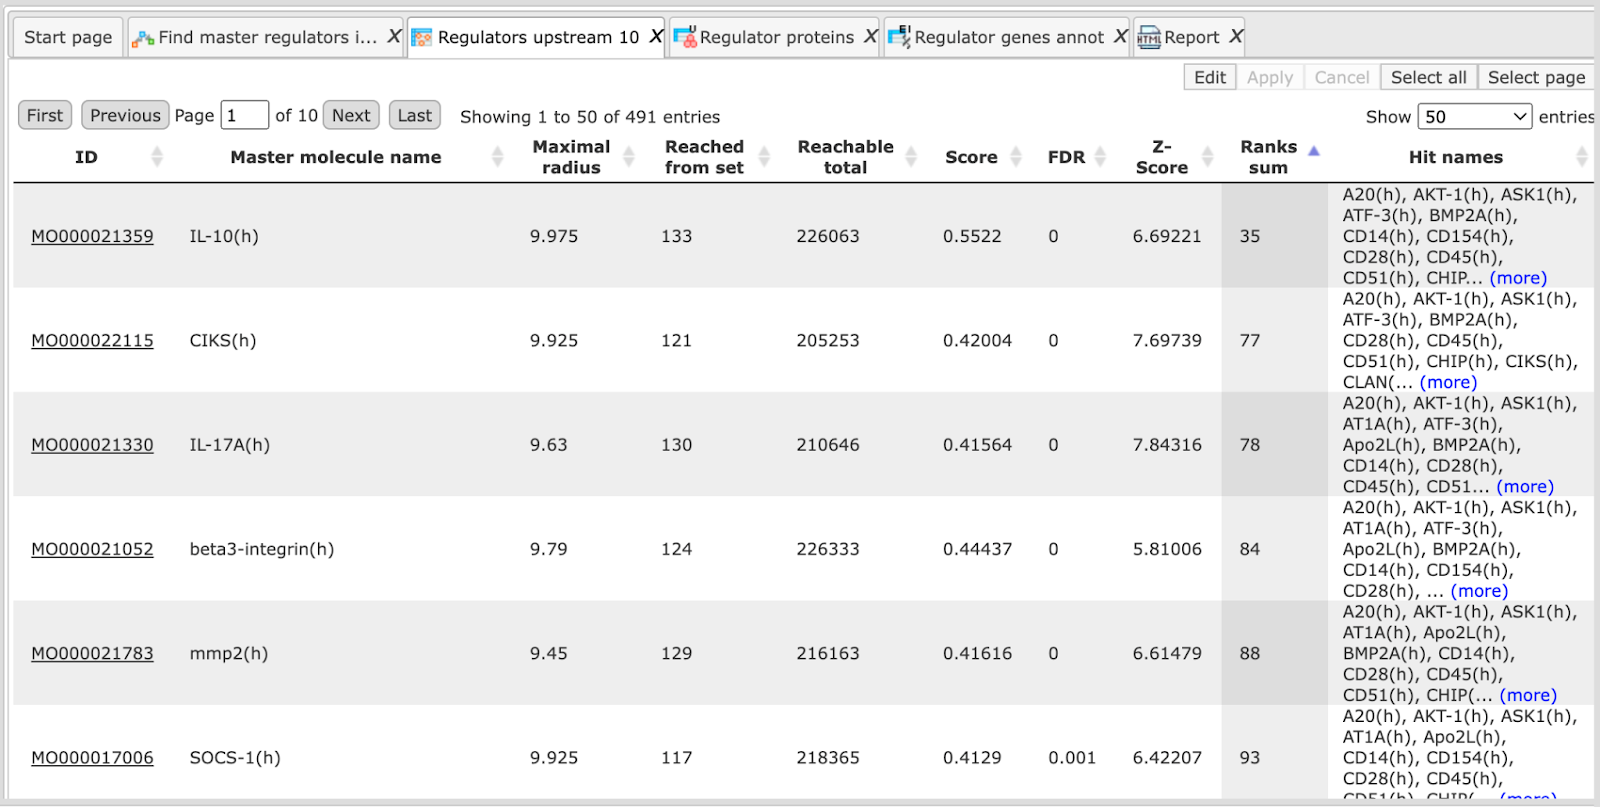The width and height of the screenshot is (1600, 808).
Task: Close the Regulators upstream 10 tab
Action: tap(656, 37)
